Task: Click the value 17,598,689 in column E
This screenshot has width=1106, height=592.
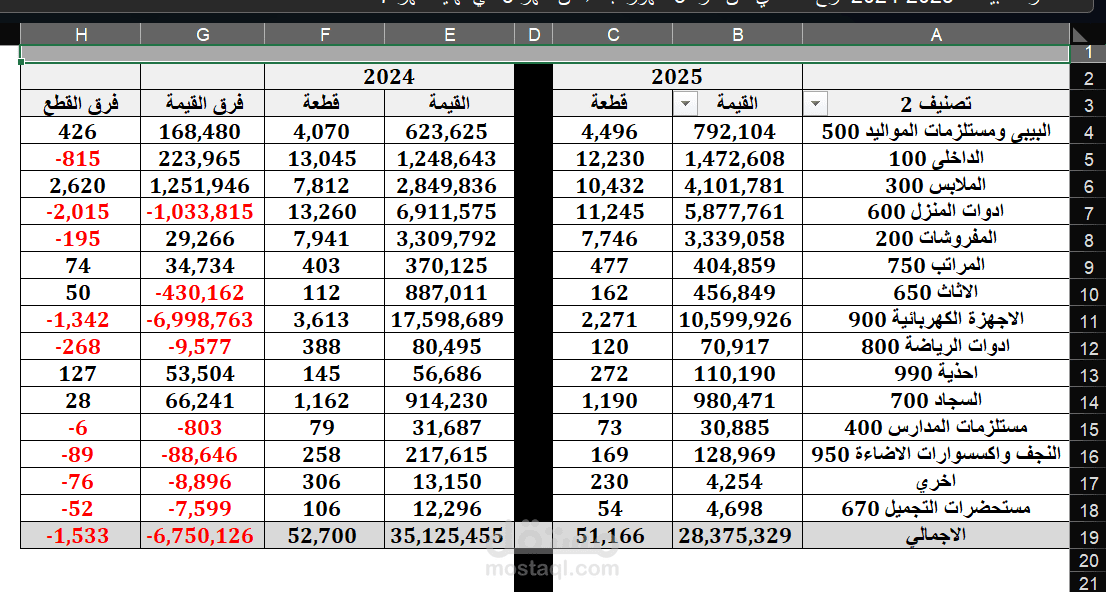Action: tap(447, 320)
